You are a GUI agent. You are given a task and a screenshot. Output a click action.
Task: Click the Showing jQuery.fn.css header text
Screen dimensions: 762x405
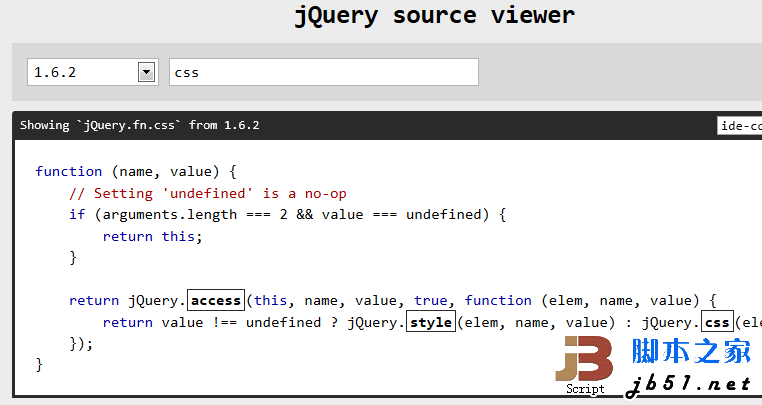coord(139,125)
